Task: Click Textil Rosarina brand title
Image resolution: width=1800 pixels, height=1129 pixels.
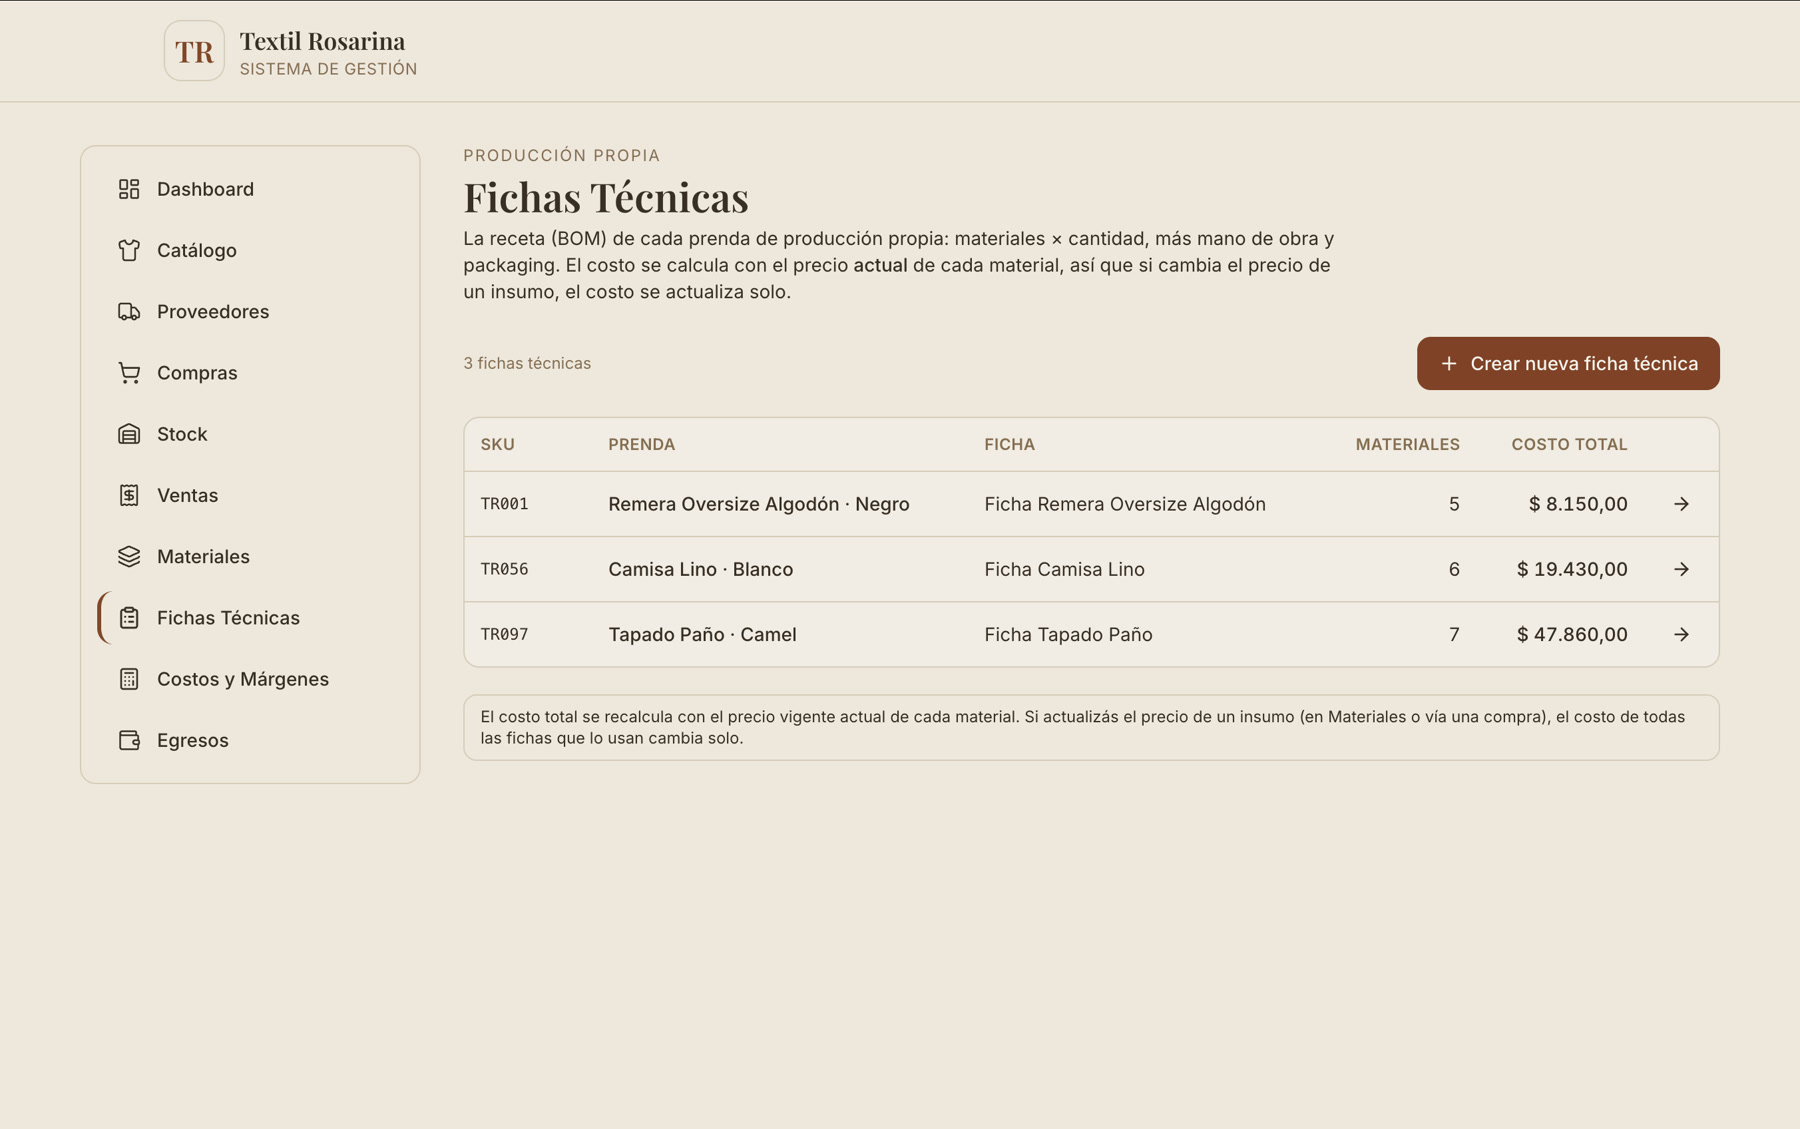Action: click(322, 41)
